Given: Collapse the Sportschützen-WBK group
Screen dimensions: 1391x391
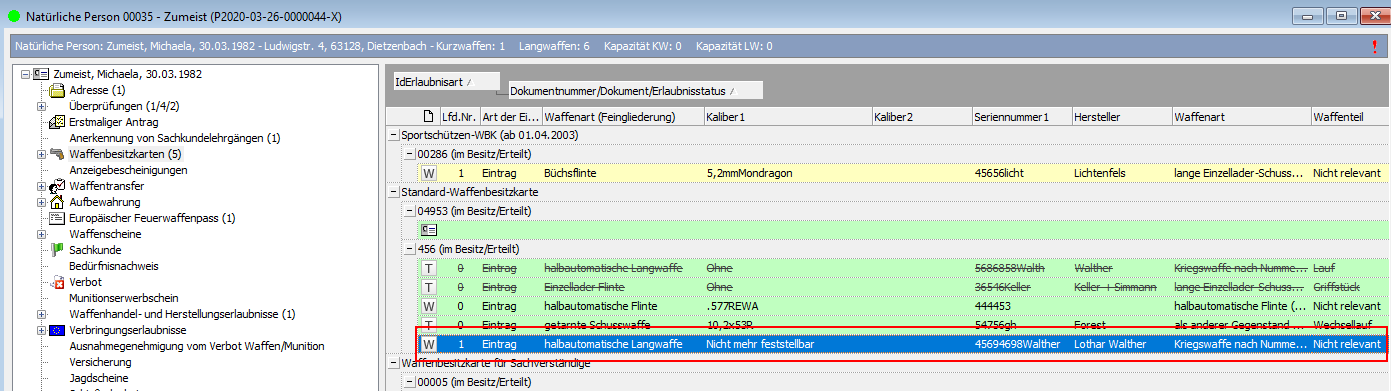Looking at the screenshot, I should tap(394, 135).
